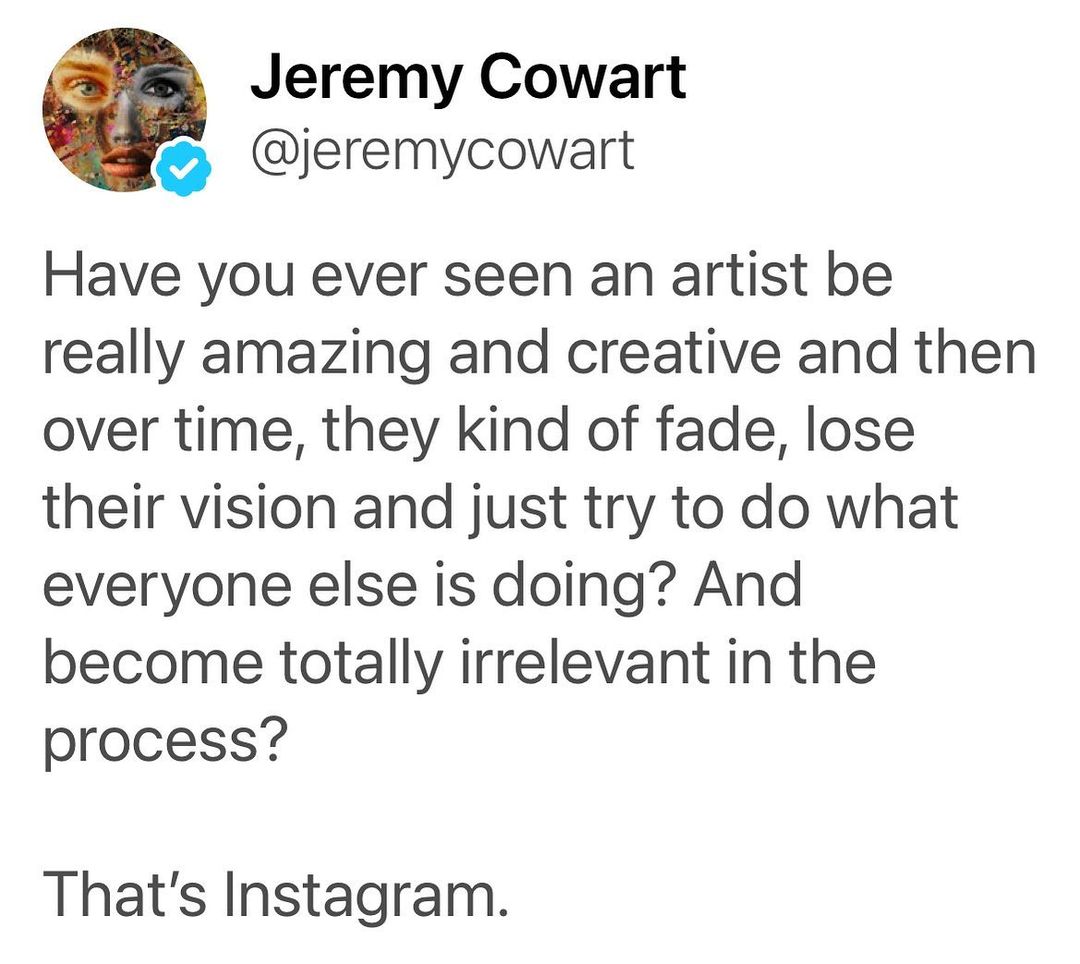The width and height of the screenshot is (1080, 964).
Task: Open the Jeremy Cowart display name
Action: [x=468, y=76]
